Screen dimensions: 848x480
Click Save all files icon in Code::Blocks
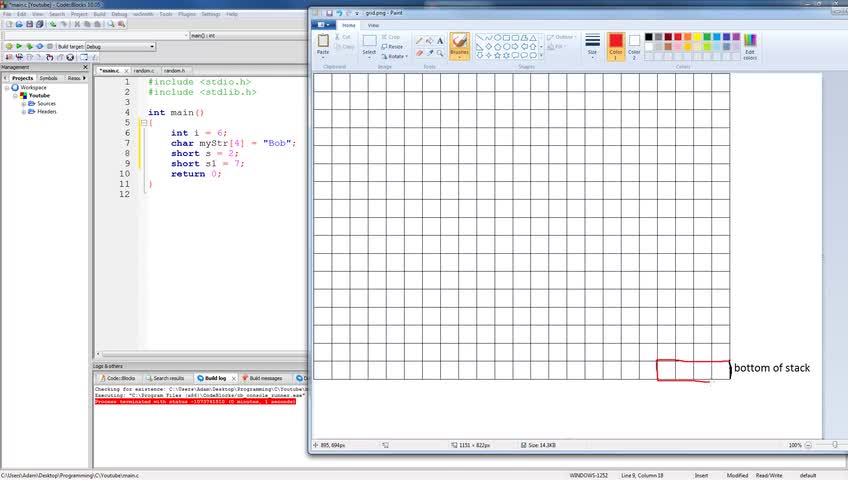[x=39, y=24]
